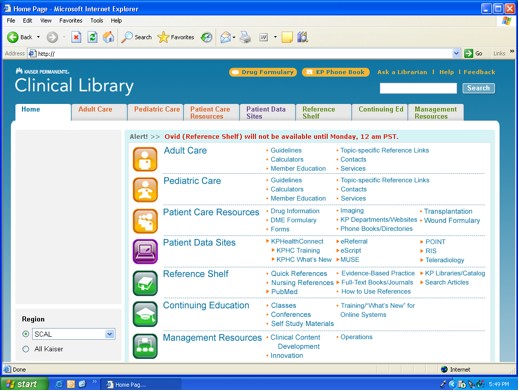Open the Edit button dropdown arrow

tap(275, 37)
